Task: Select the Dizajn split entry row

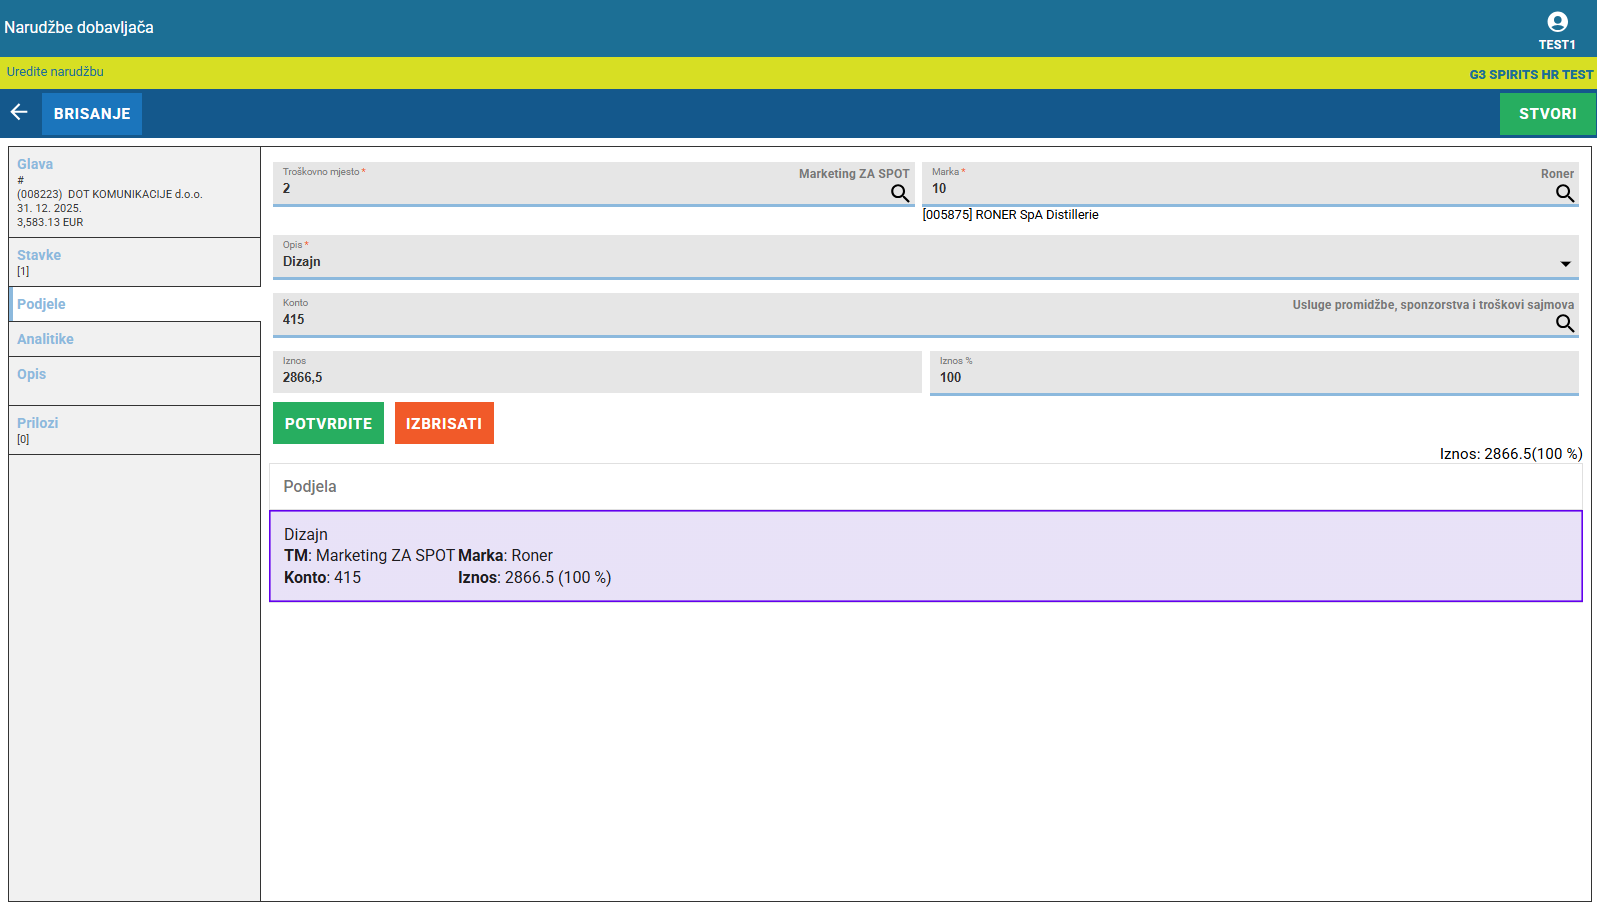Action: pos(925,556)
